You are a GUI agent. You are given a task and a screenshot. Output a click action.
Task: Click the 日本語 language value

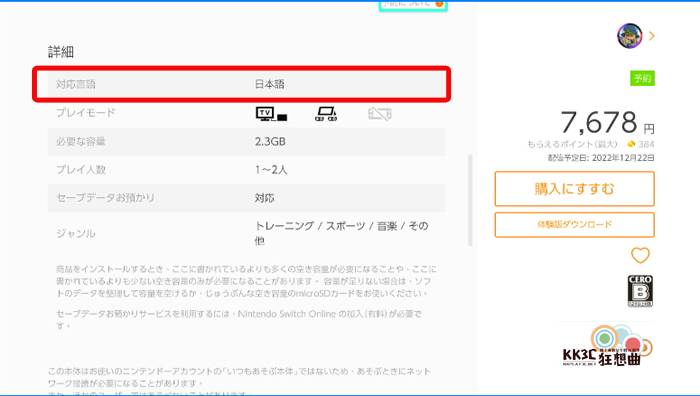coord(270,84)
